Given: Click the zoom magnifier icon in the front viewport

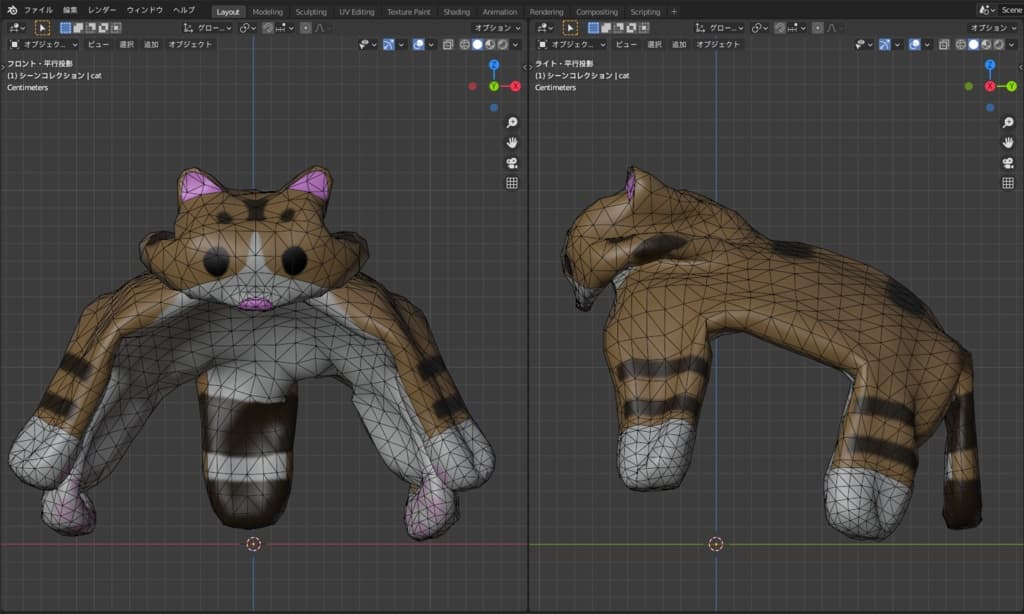Looking at the screenshot, I should (x=512, y=122).
